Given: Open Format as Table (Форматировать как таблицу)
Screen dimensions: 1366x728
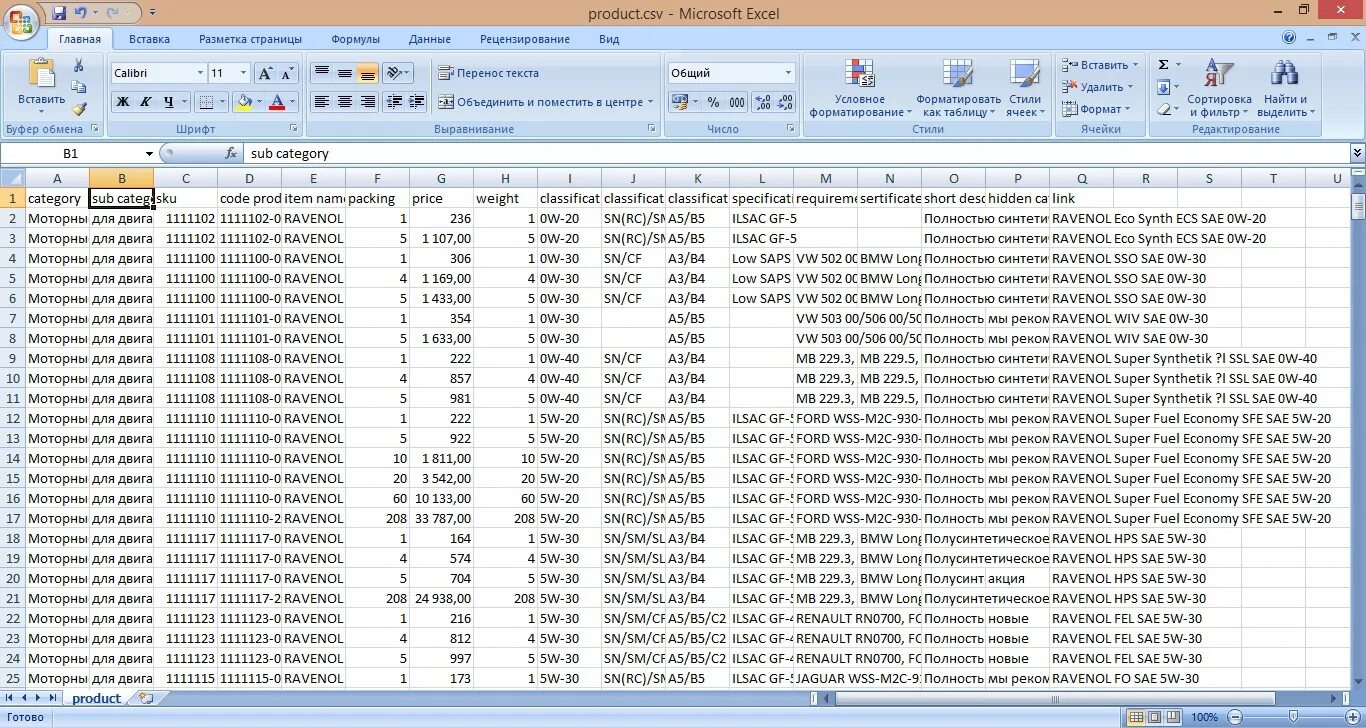Looking at the screenshot, I should point(958,89).
